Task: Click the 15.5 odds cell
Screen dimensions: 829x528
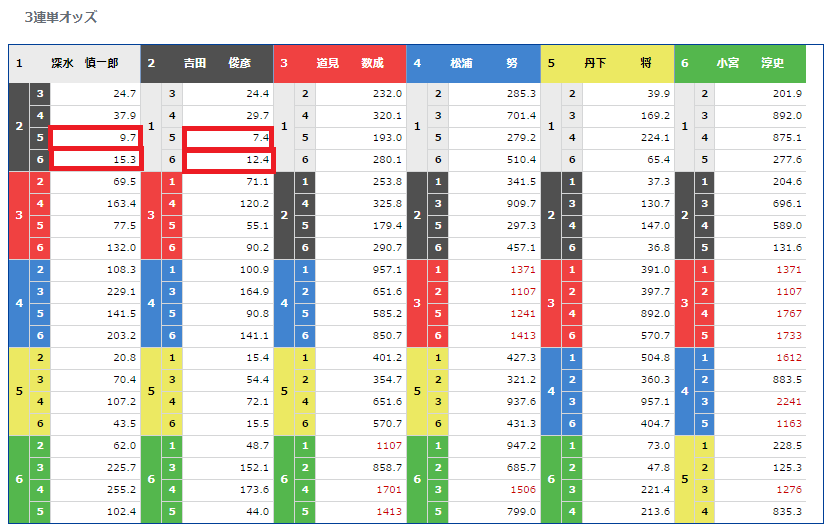Action: [228, 424]
